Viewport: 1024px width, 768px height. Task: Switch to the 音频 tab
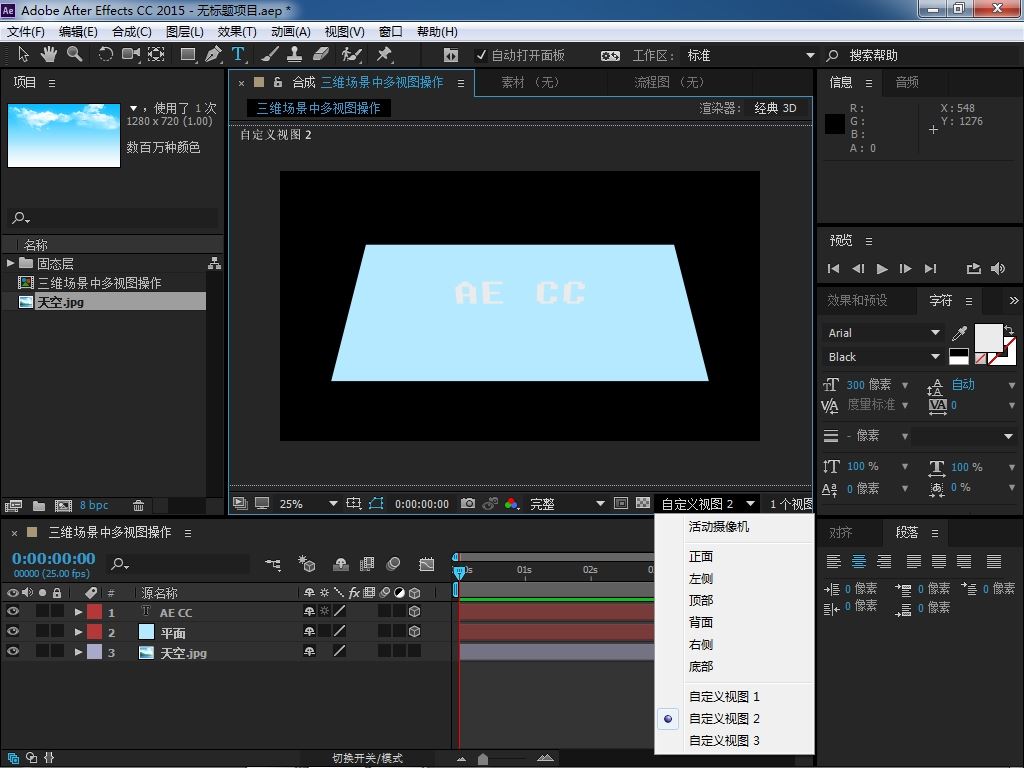click(x=907, y=82)
